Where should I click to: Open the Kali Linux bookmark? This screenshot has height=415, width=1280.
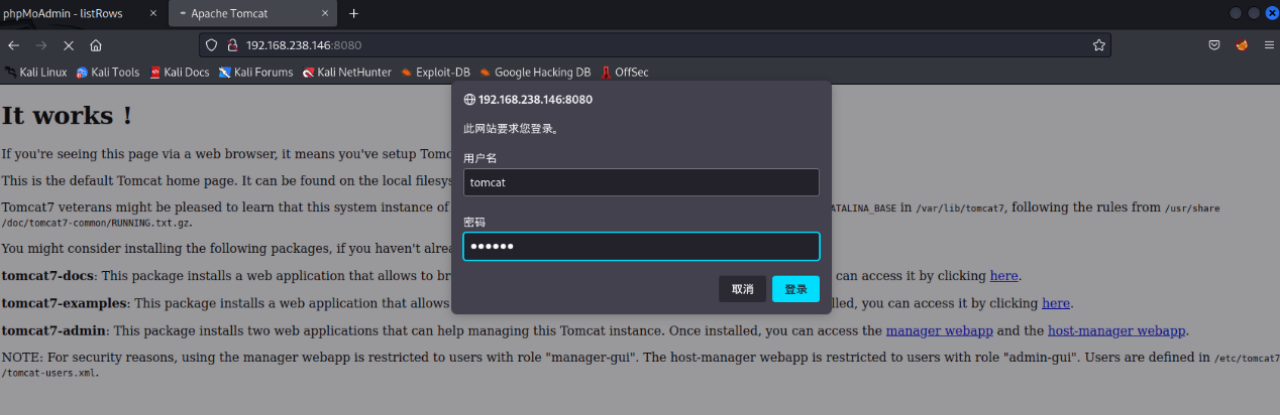[x=37, y=72]
